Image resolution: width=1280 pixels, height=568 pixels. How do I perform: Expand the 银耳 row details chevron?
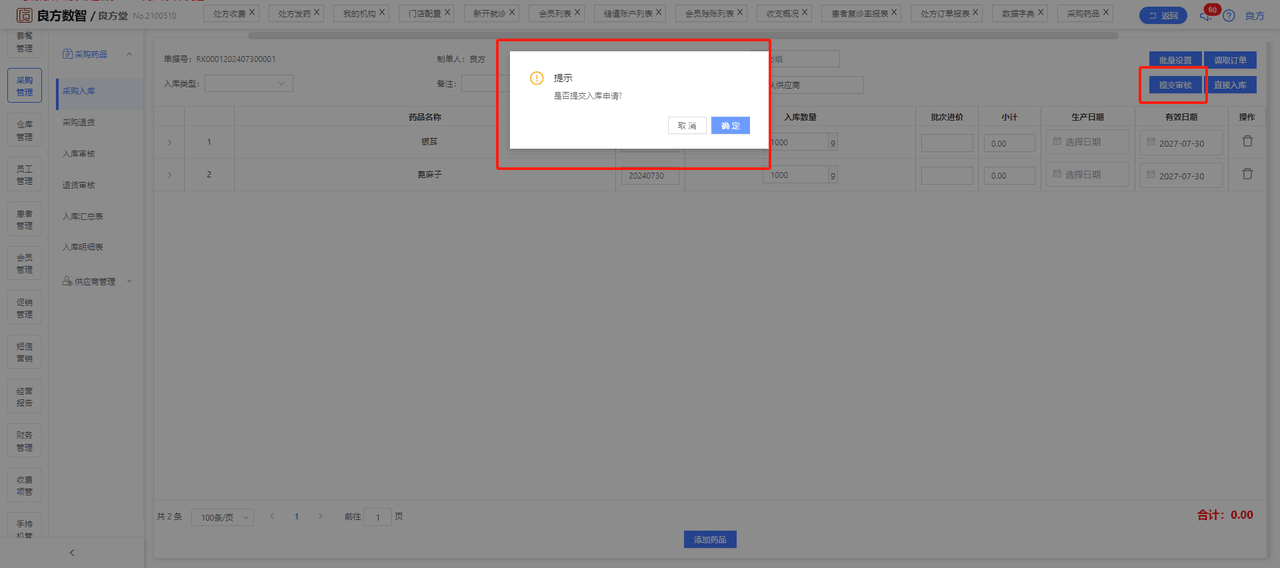pos(169,143)
